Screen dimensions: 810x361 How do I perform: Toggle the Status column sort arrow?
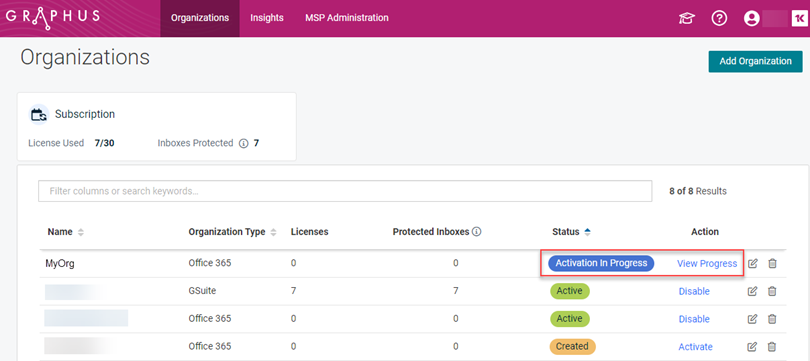pos(587,232)
